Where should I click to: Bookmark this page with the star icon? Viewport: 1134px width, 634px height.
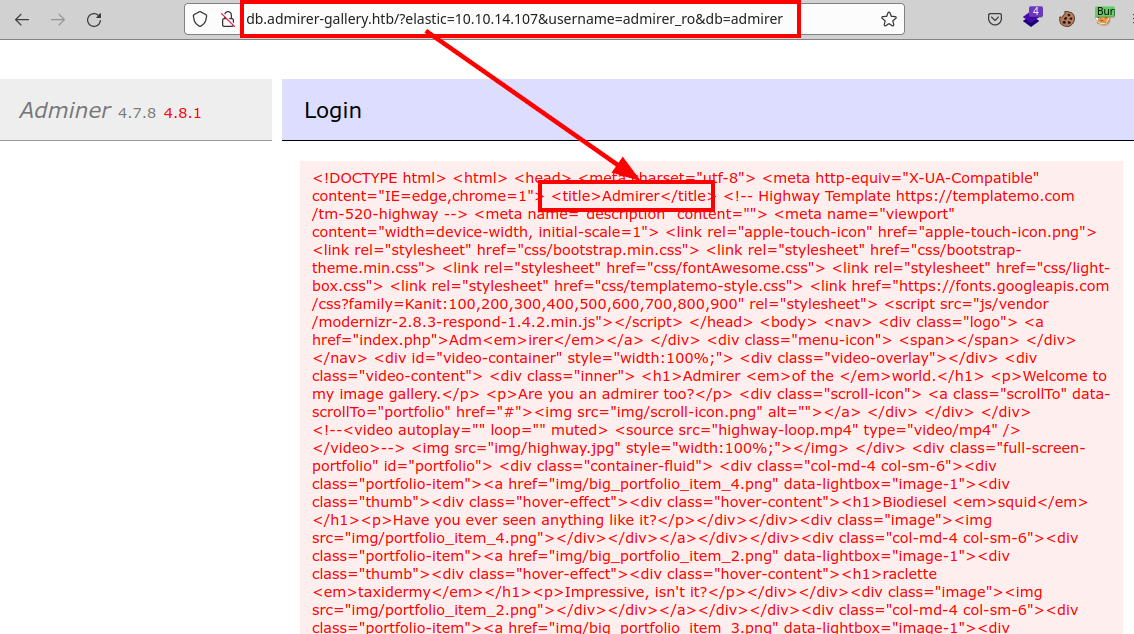889,20
